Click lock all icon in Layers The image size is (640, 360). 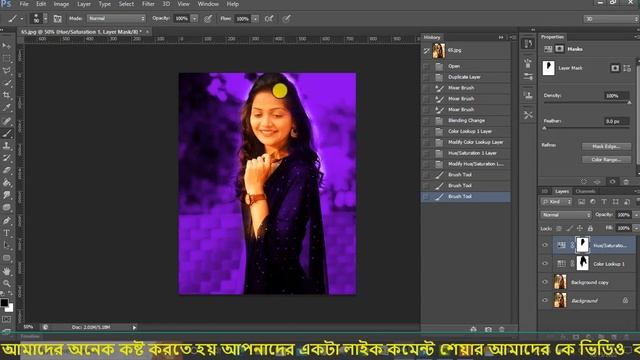click(590, 228)
